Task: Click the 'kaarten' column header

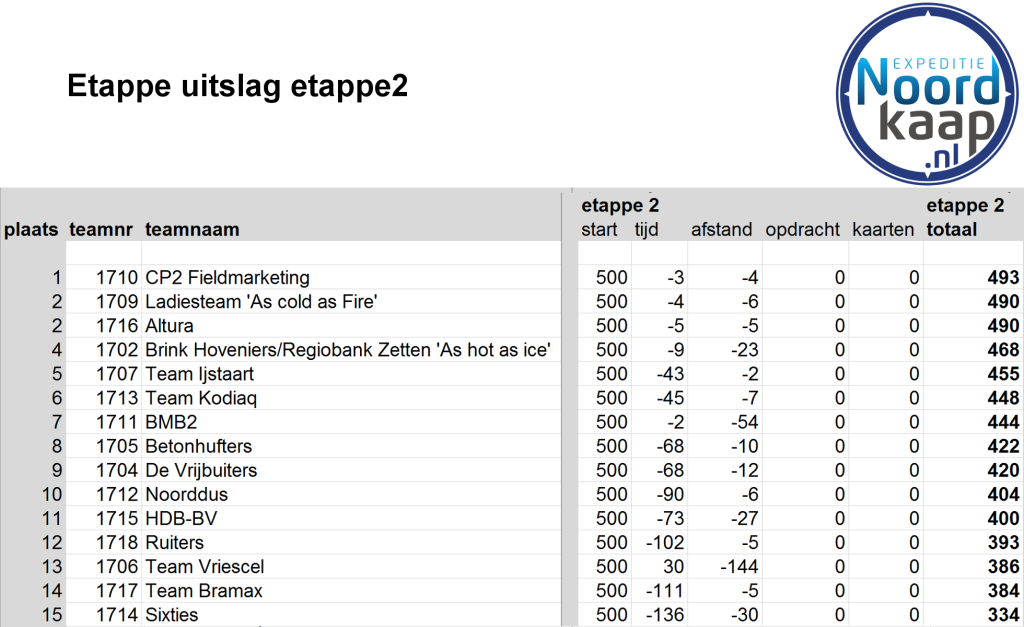Action: click(883, 230)
